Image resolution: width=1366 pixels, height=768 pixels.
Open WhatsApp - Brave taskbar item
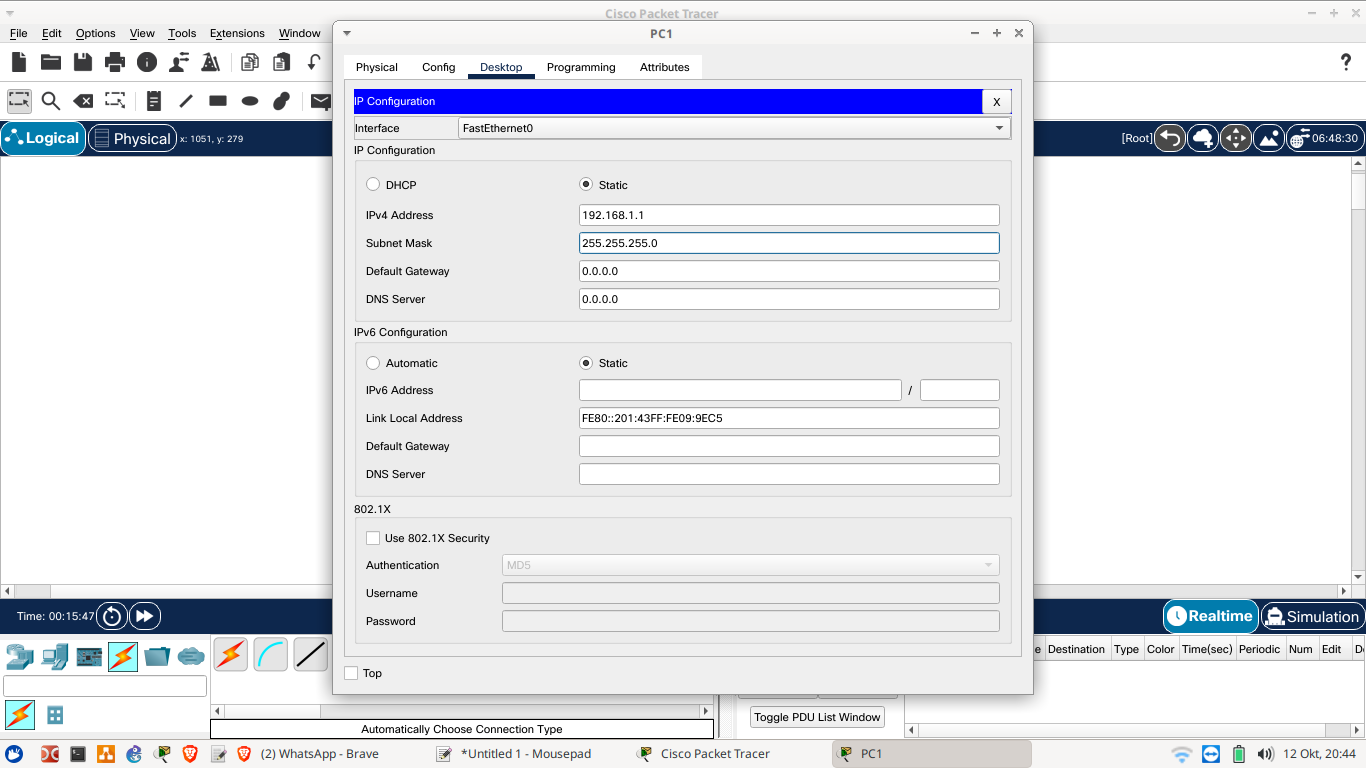point(308,754)
